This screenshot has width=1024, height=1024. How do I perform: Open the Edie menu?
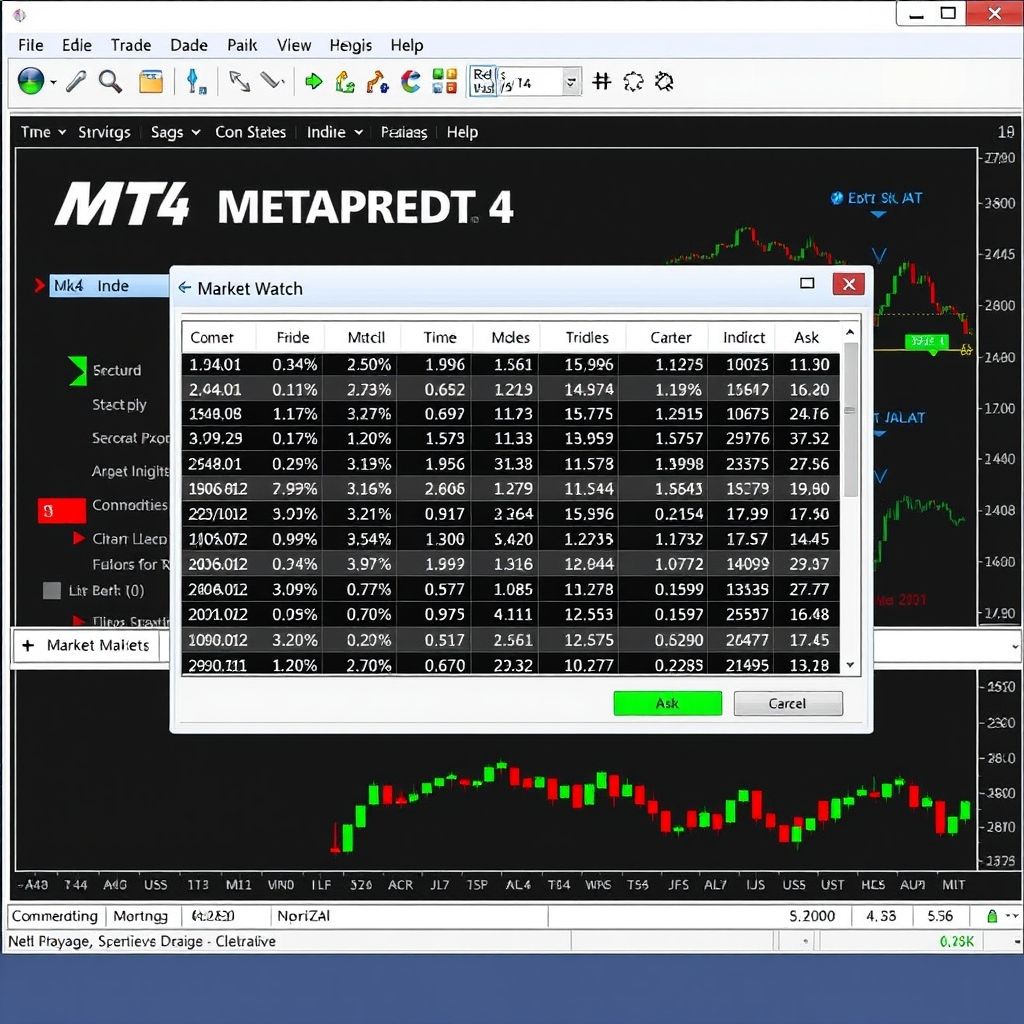(76, 45)
